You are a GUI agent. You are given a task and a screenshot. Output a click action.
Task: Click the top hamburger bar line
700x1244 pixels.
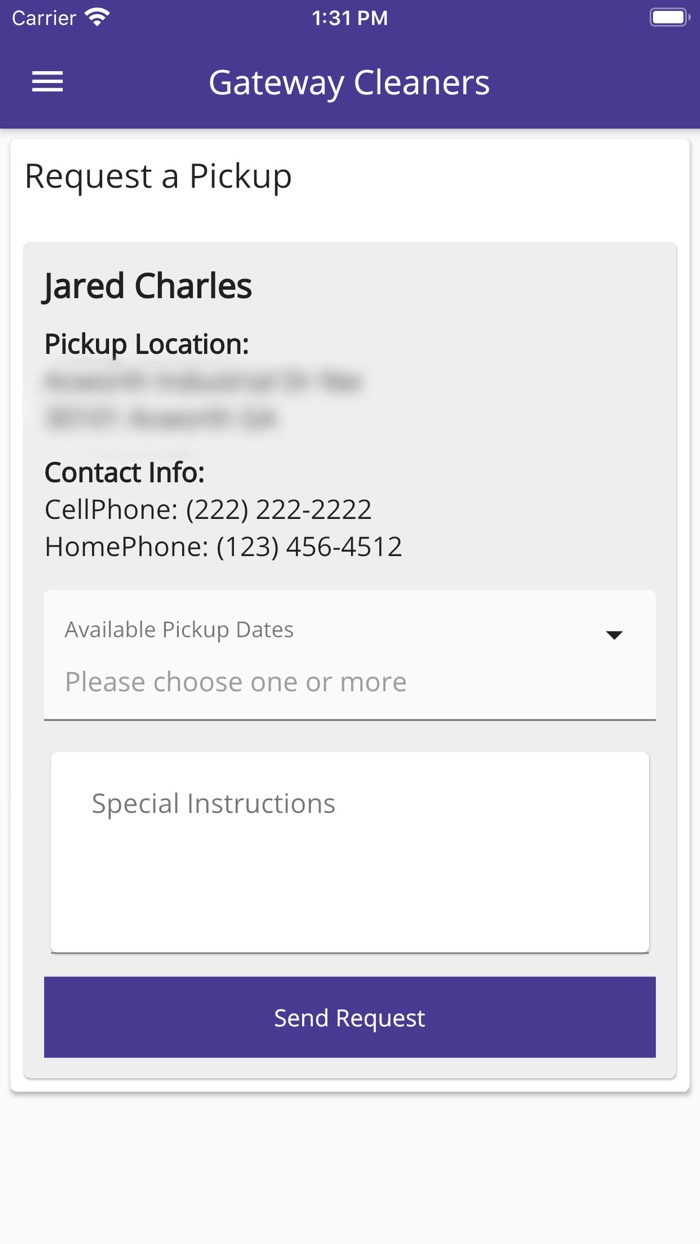46,71
